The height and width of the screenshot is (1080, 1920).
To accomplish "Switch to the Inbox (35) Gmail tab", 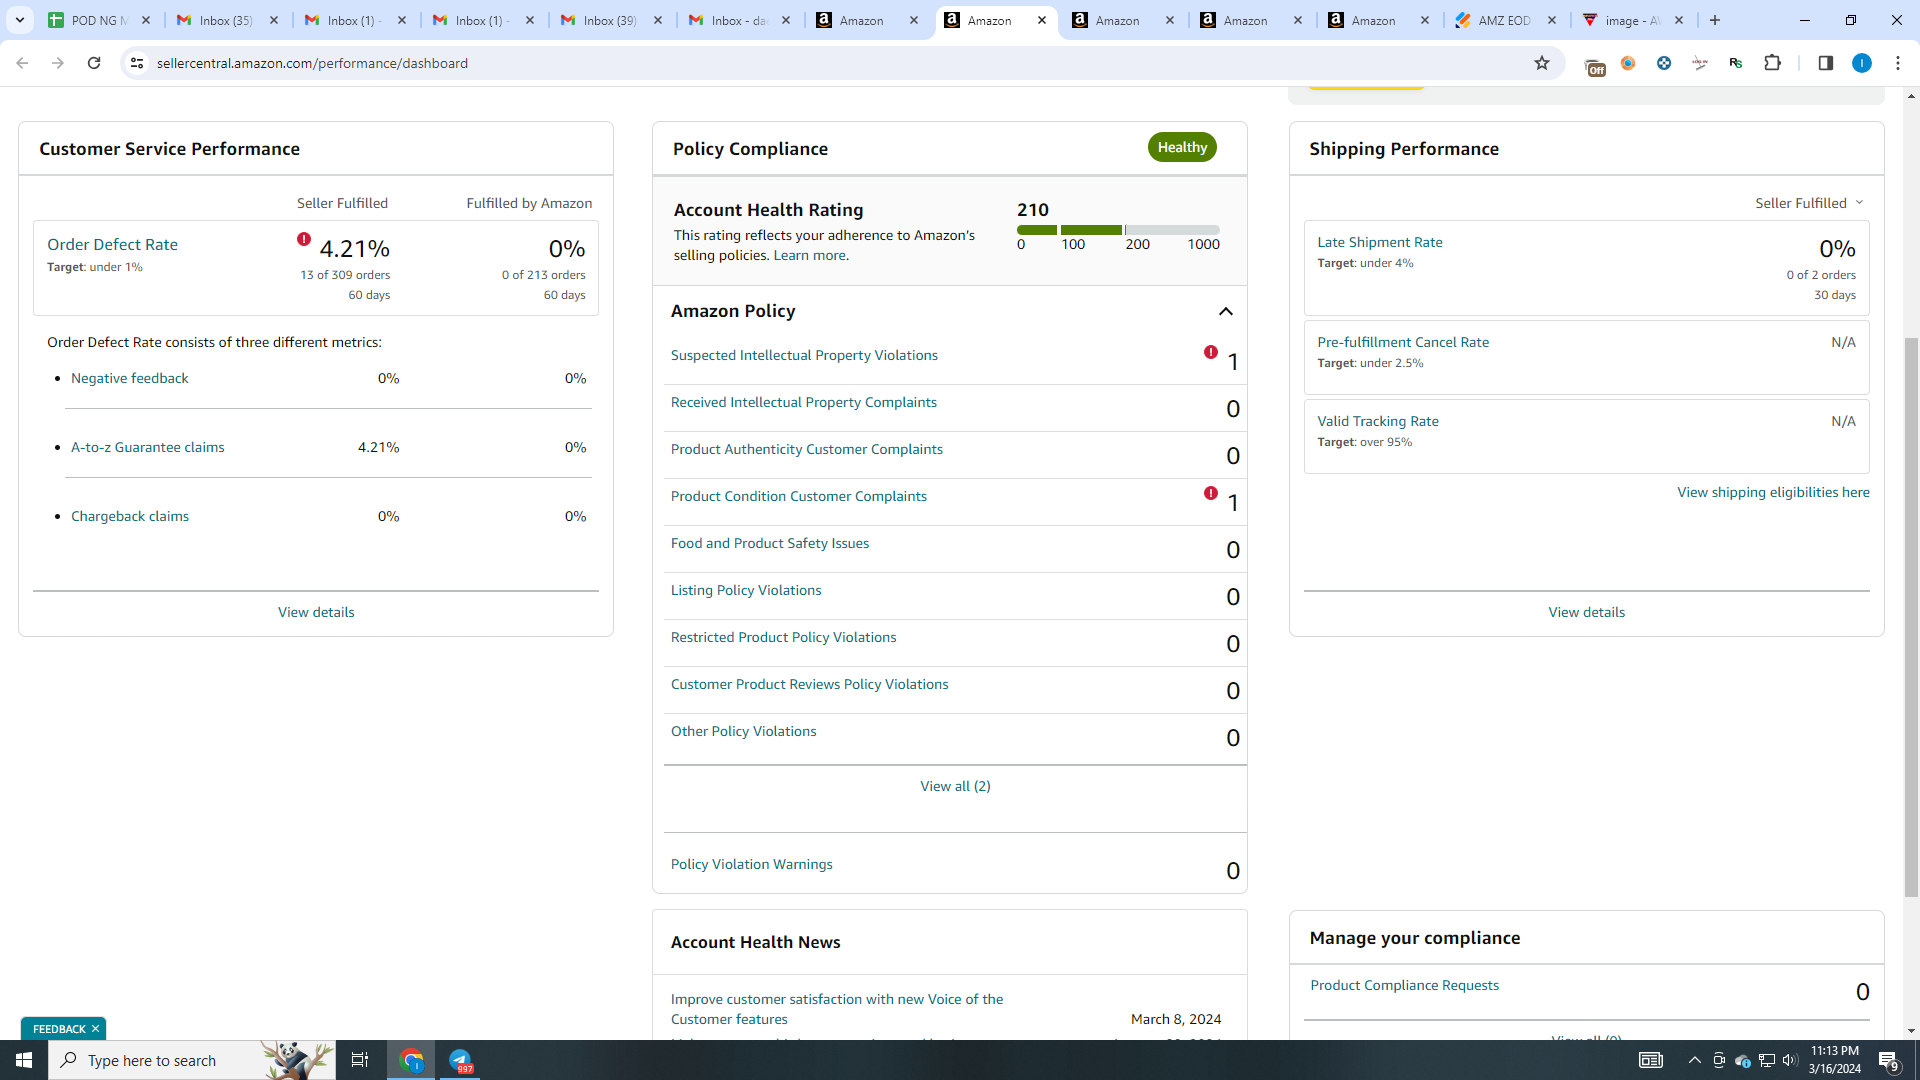I will pyautogui.click(x=228, y=20).
